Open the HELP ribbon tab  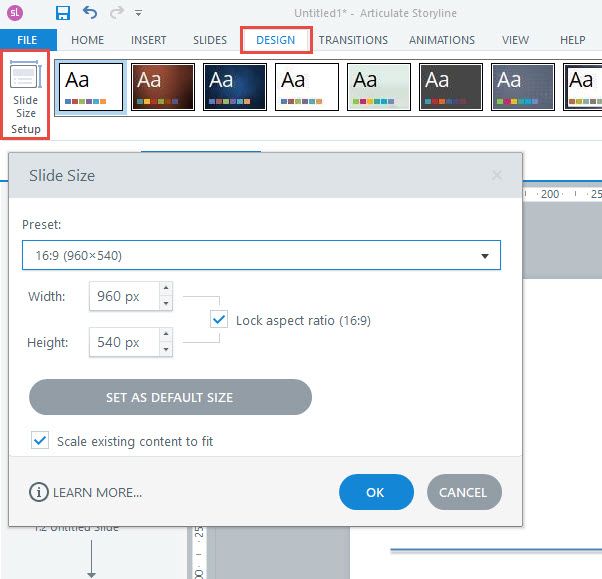(x=572, y=40)
